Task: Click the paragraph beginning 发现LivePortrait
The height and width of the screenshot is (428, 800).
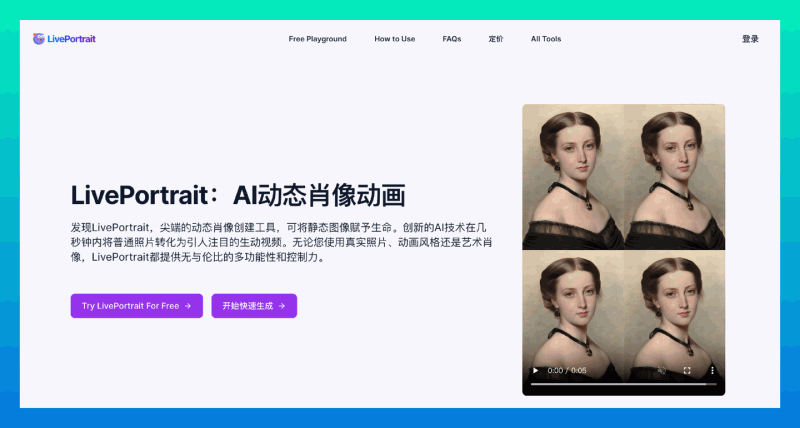Action: click(x=281, y=242)
